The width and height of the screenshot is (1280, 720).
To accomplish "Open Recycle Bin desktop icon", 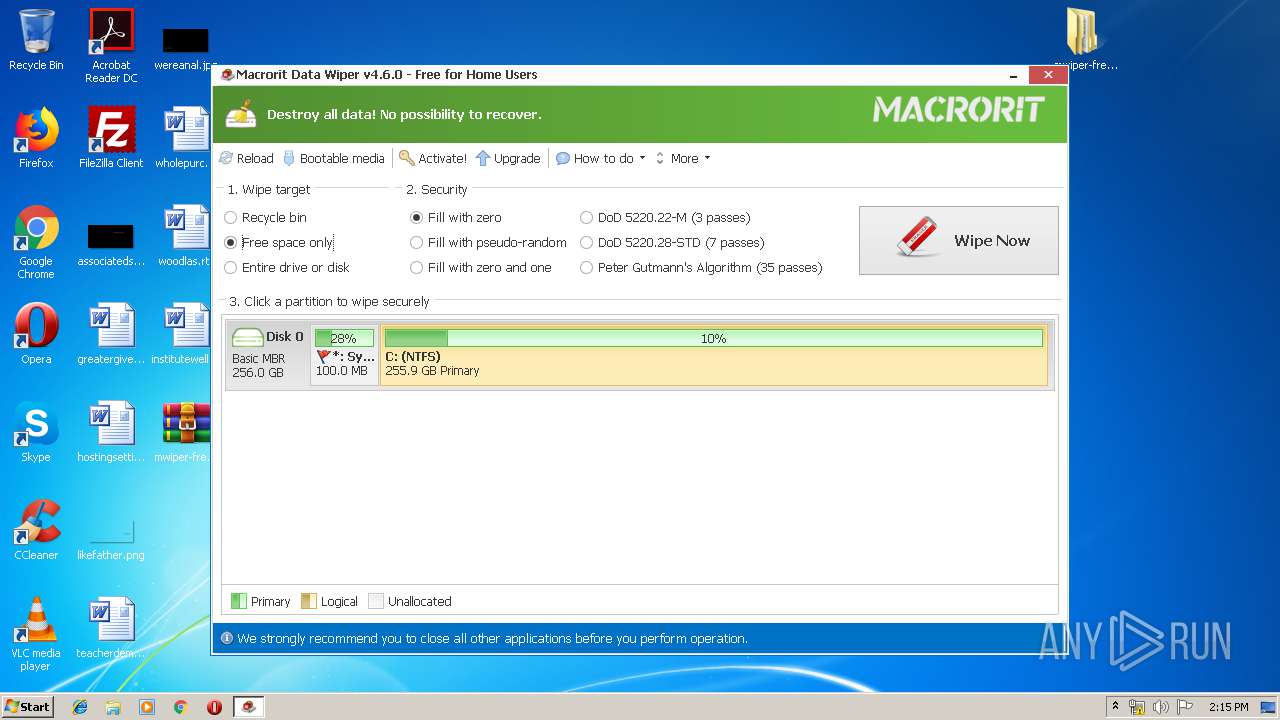I will click(x=36, y=40).
